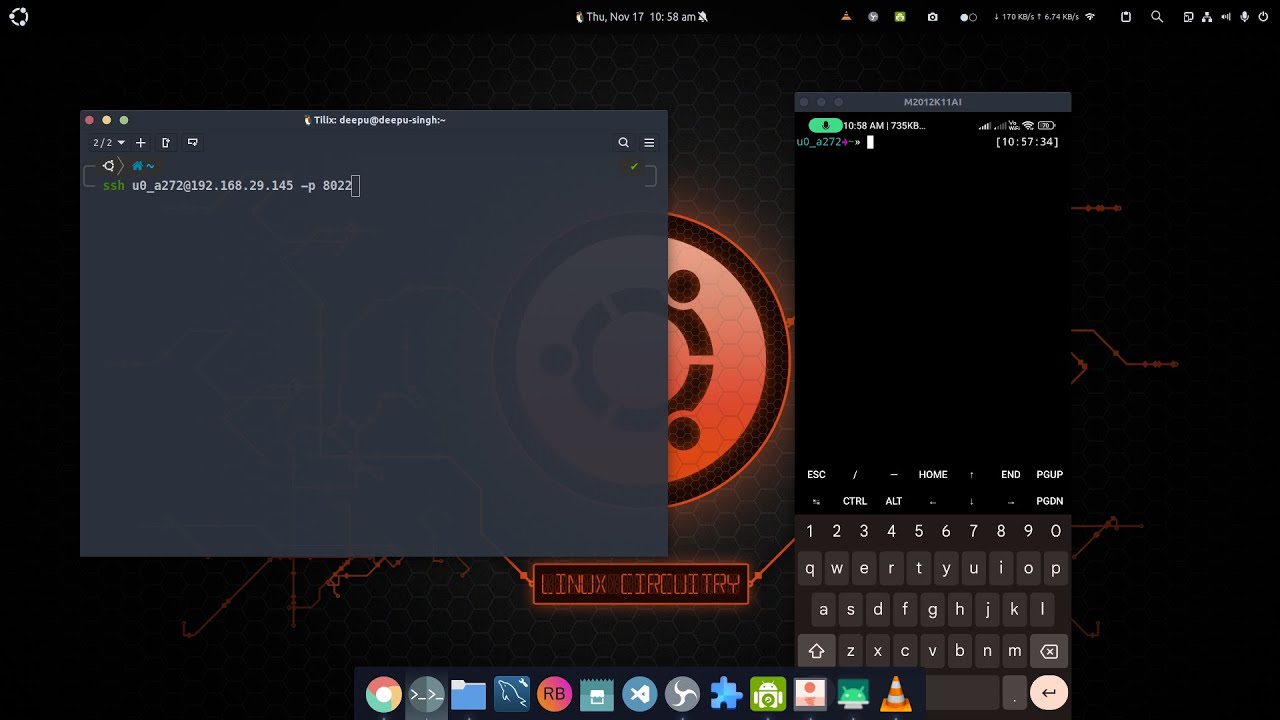Viewport: 1280px width, 720px height.
Task: Open the terminal app in the dock
Action: [x=426, y=693]
